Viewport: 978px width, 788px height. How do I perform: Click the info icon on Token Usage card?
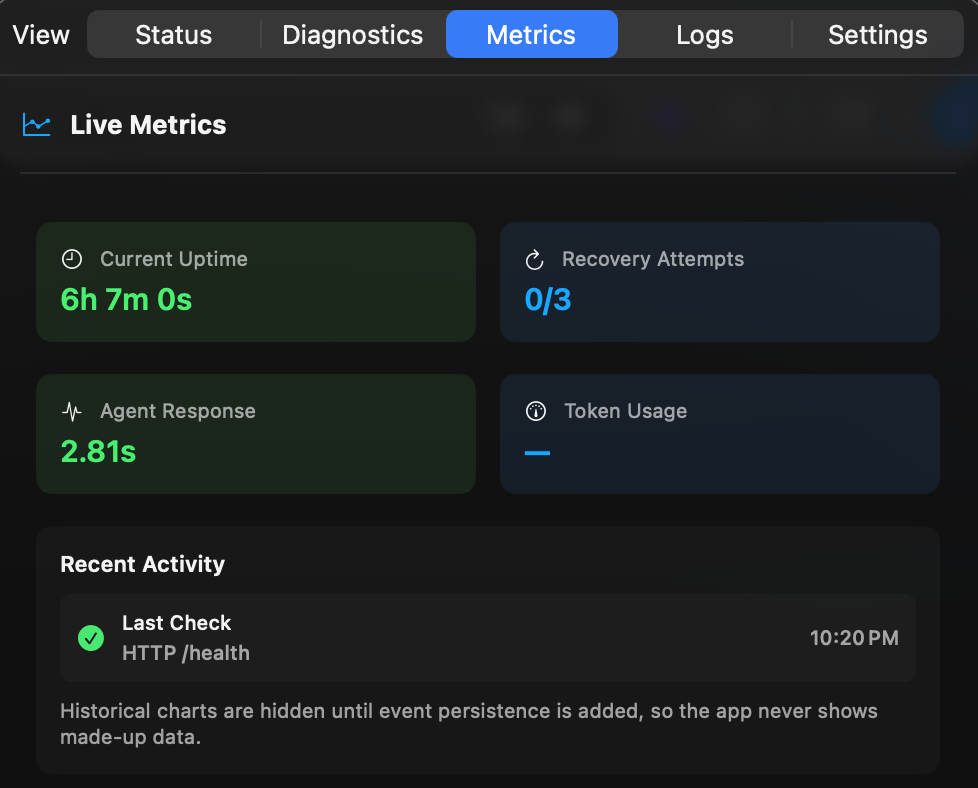(534, 410)
